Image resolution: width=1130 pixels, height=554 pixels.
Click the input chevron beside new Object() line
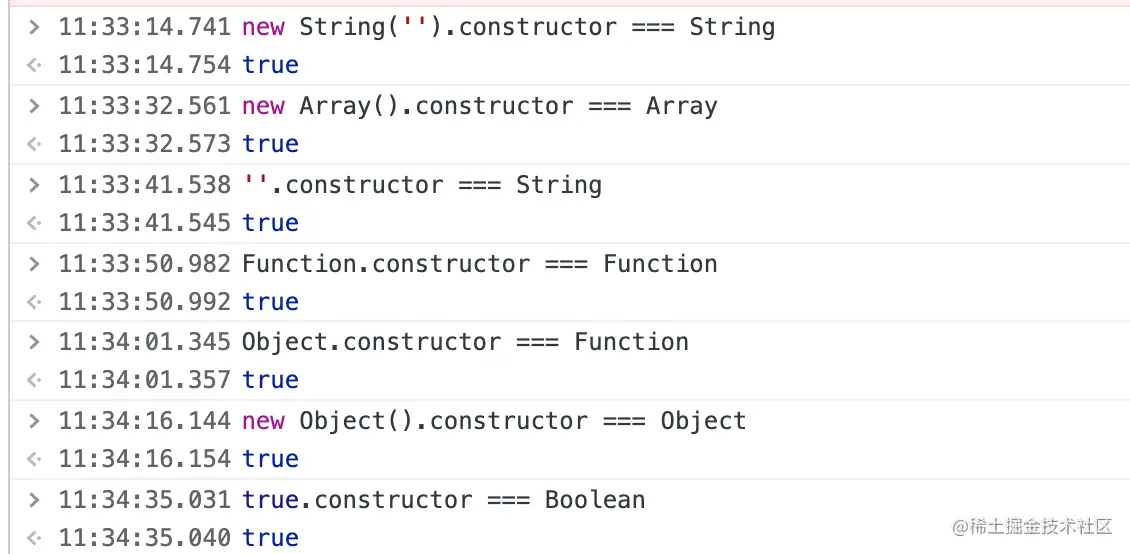click(34, 421)
